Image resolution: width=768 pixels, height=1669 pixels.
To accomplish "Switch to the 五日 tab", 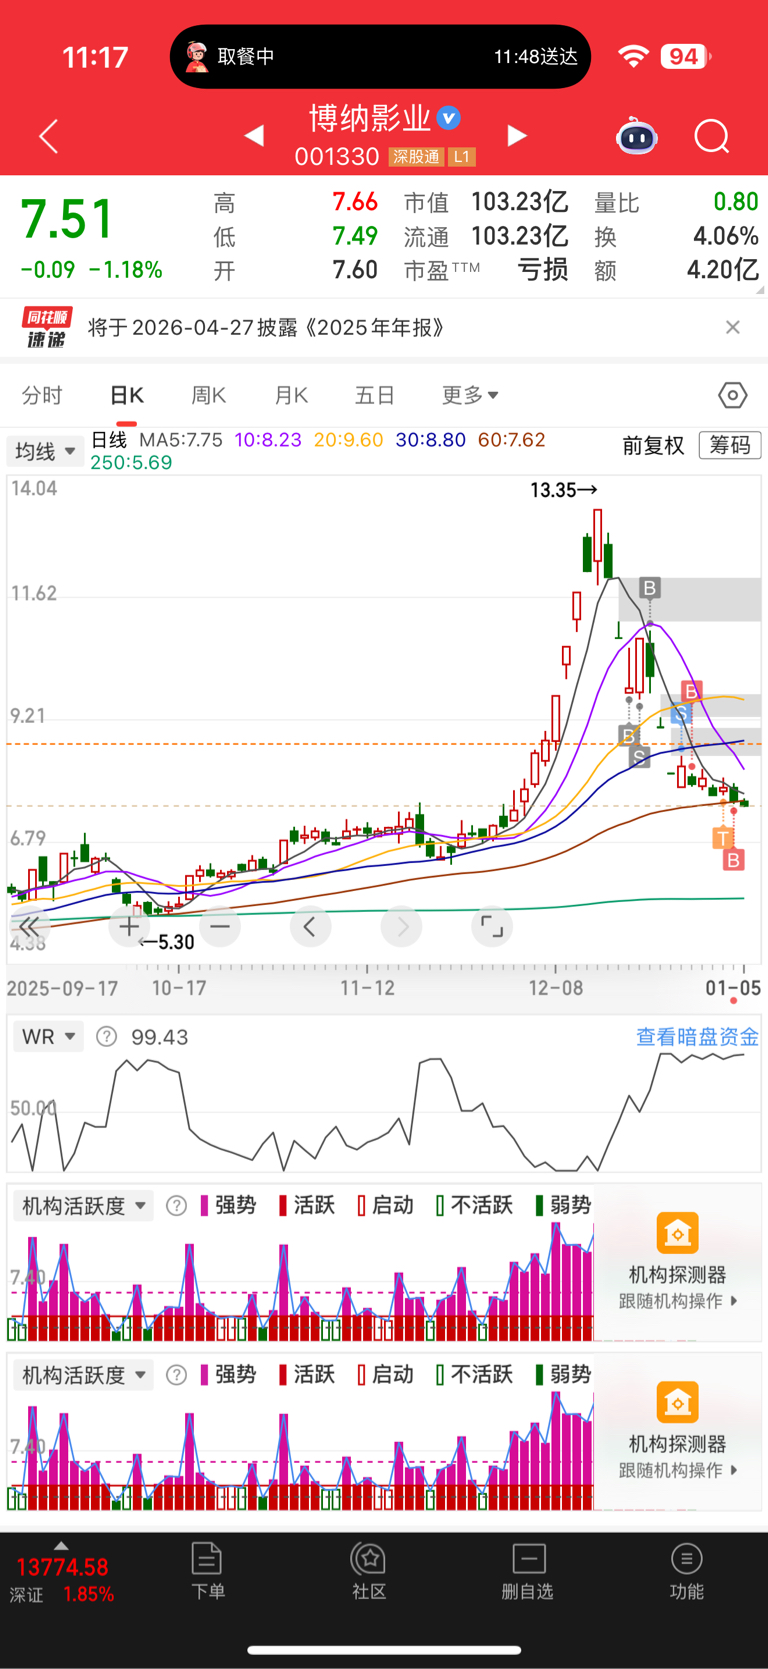I will 375,395.
